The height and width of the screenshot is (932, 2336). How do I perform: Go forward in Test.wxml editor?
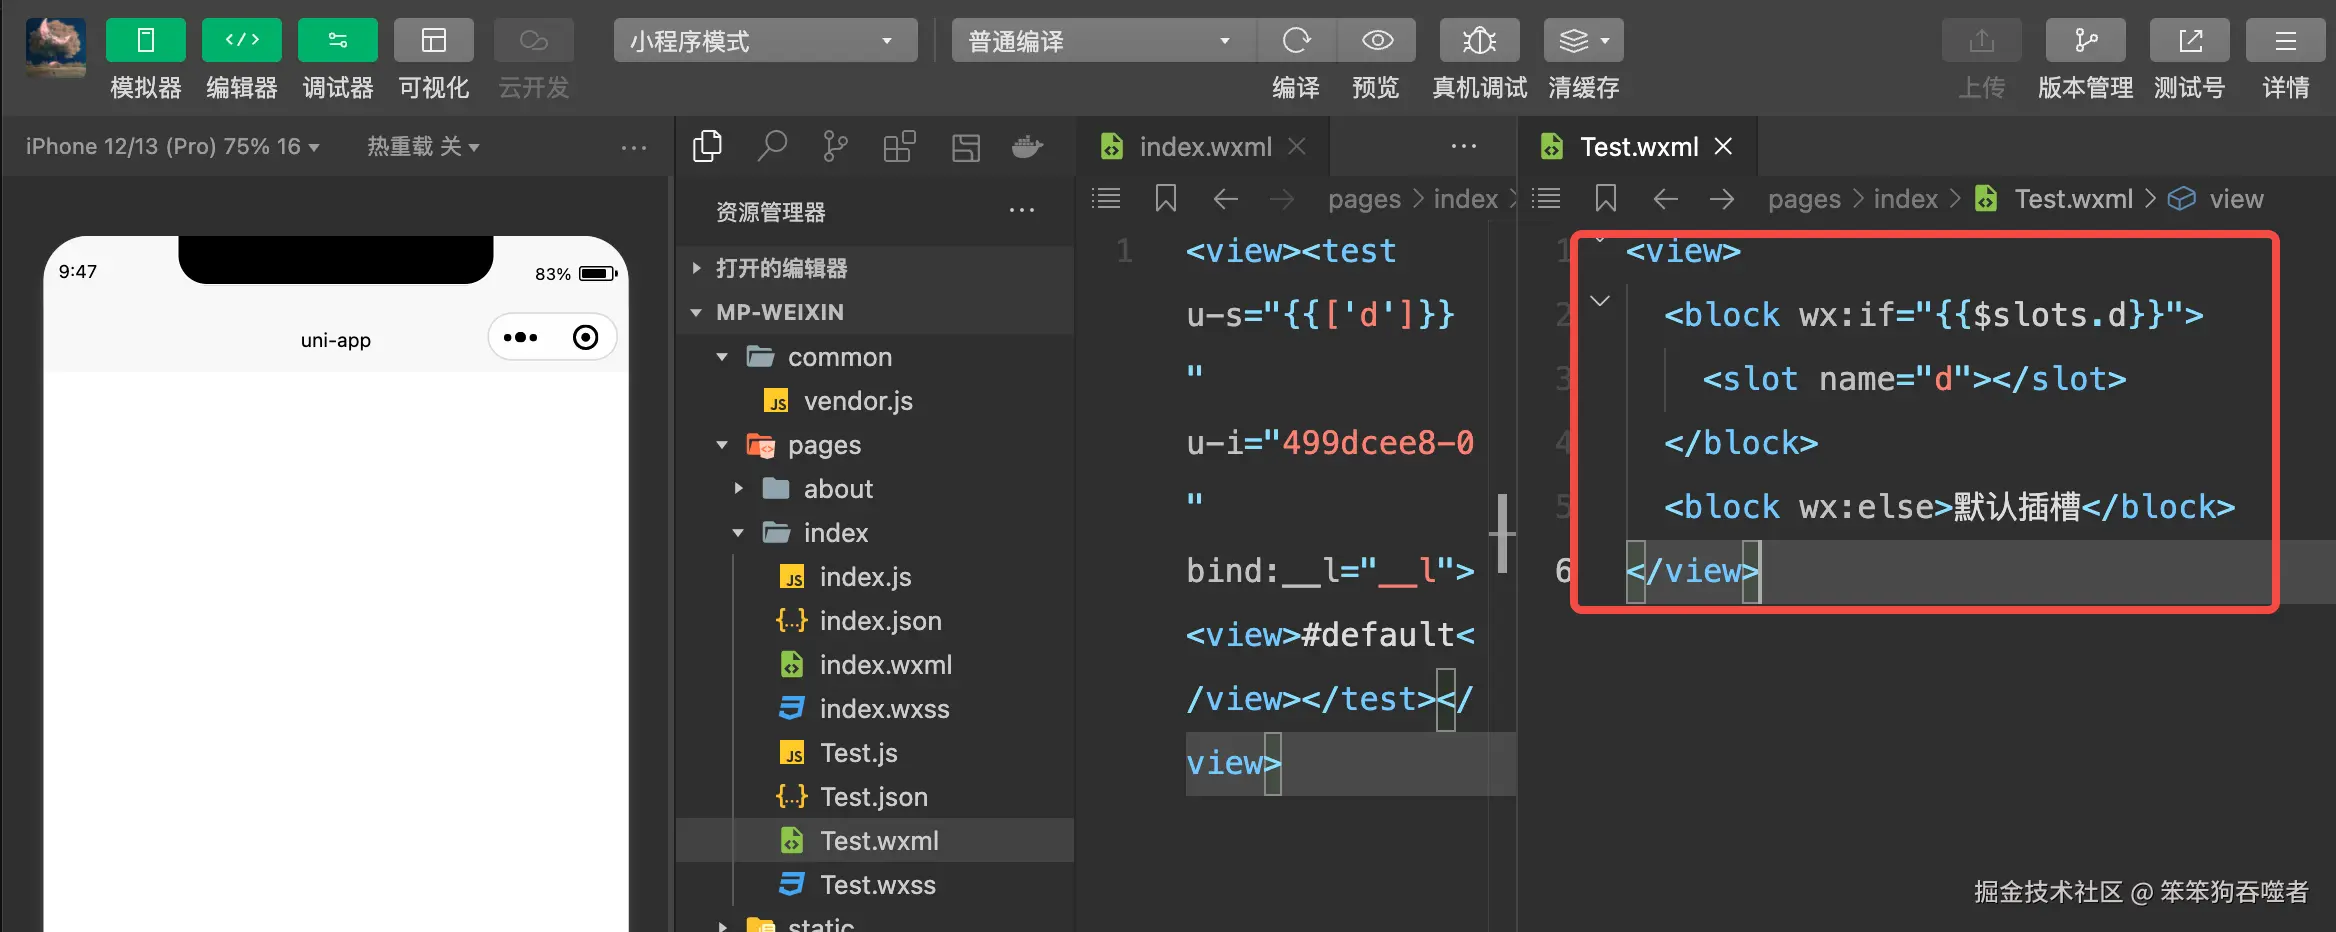pyautogui.click(x=1722, y=199)
